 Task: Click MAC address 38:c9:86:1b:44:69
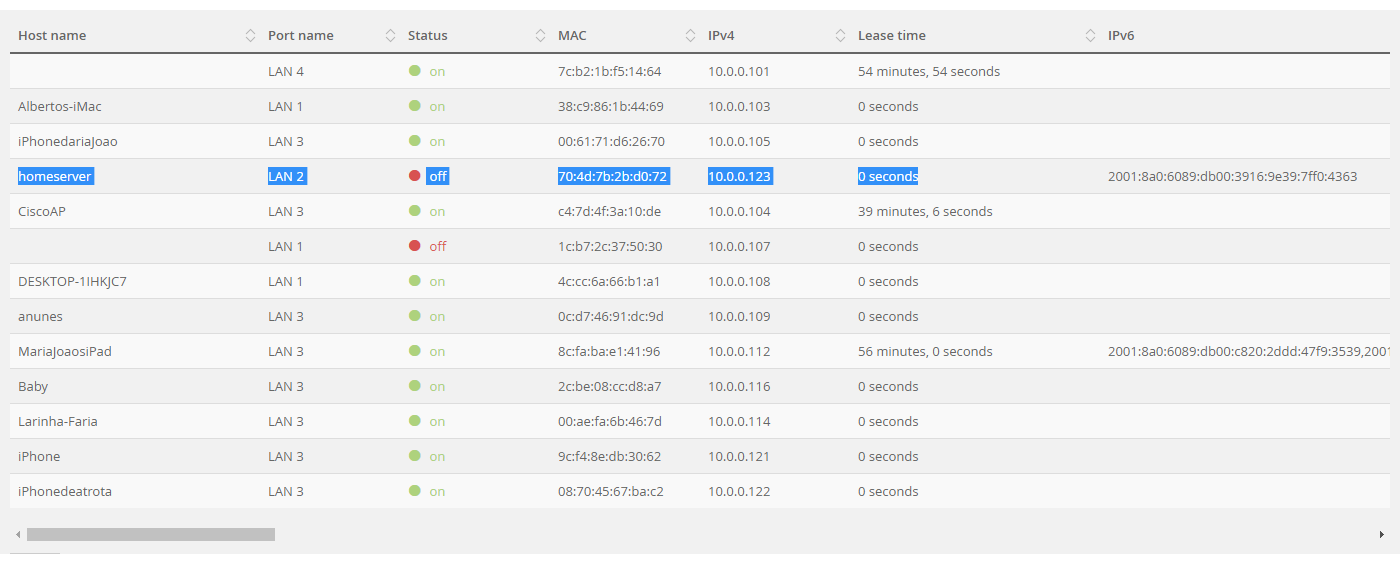click(x=611, y=106)
